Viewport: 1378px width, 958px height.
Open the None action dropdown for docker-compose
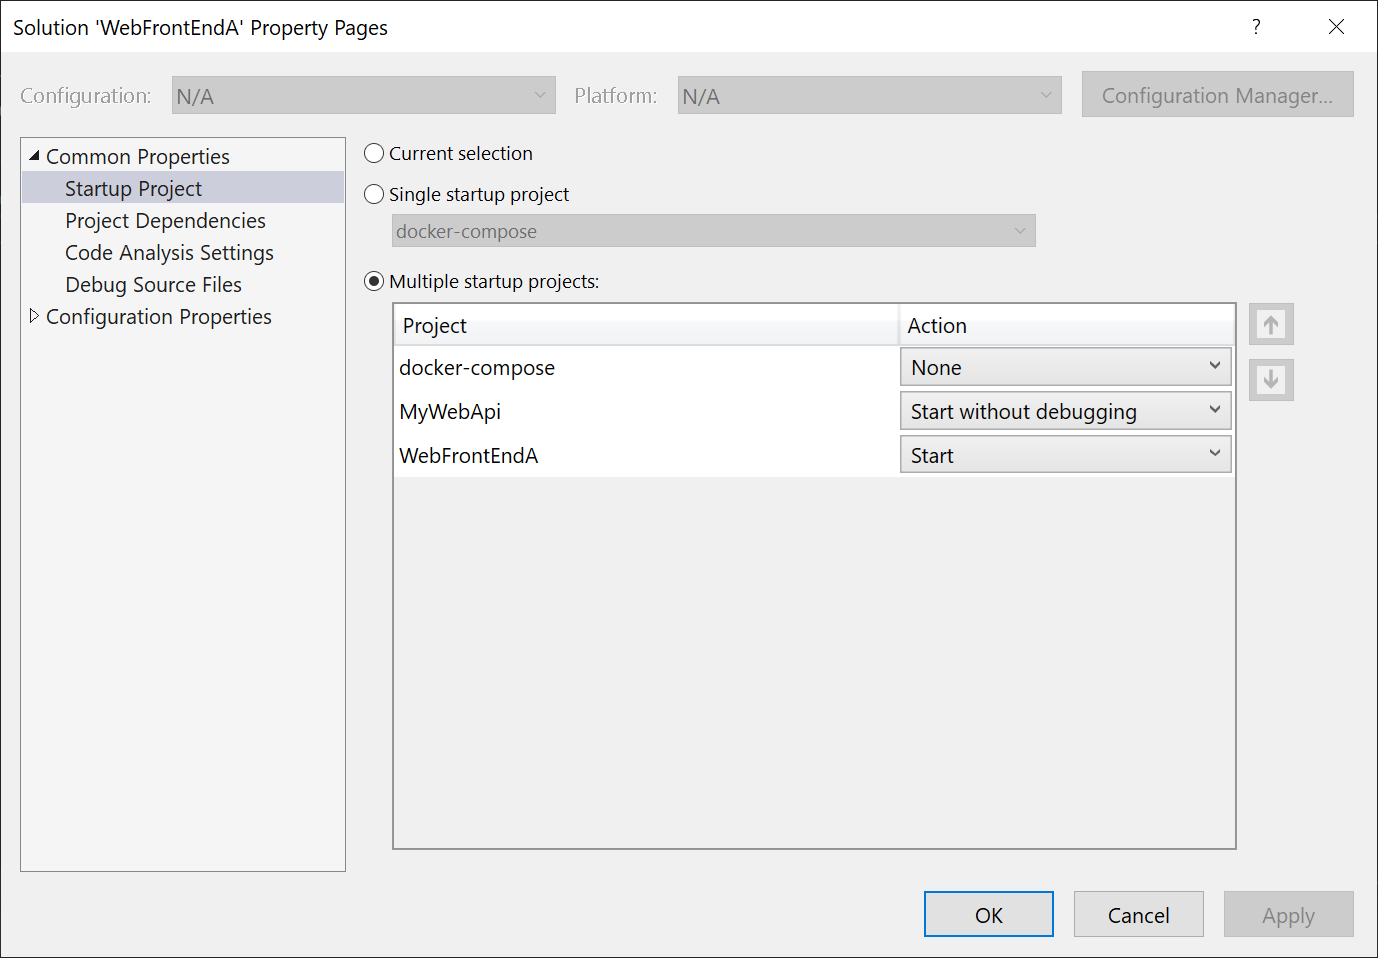[x=1214, y=366]
